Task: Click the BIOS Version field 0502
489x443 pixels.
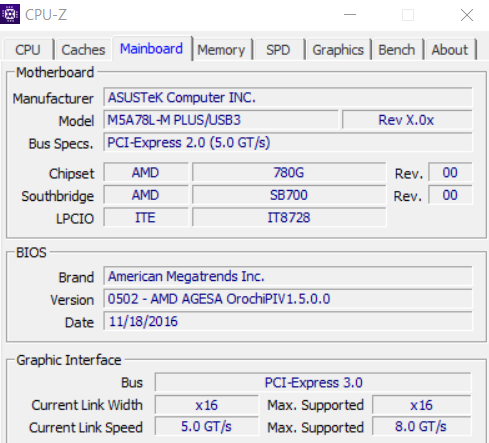Action: 288,299
